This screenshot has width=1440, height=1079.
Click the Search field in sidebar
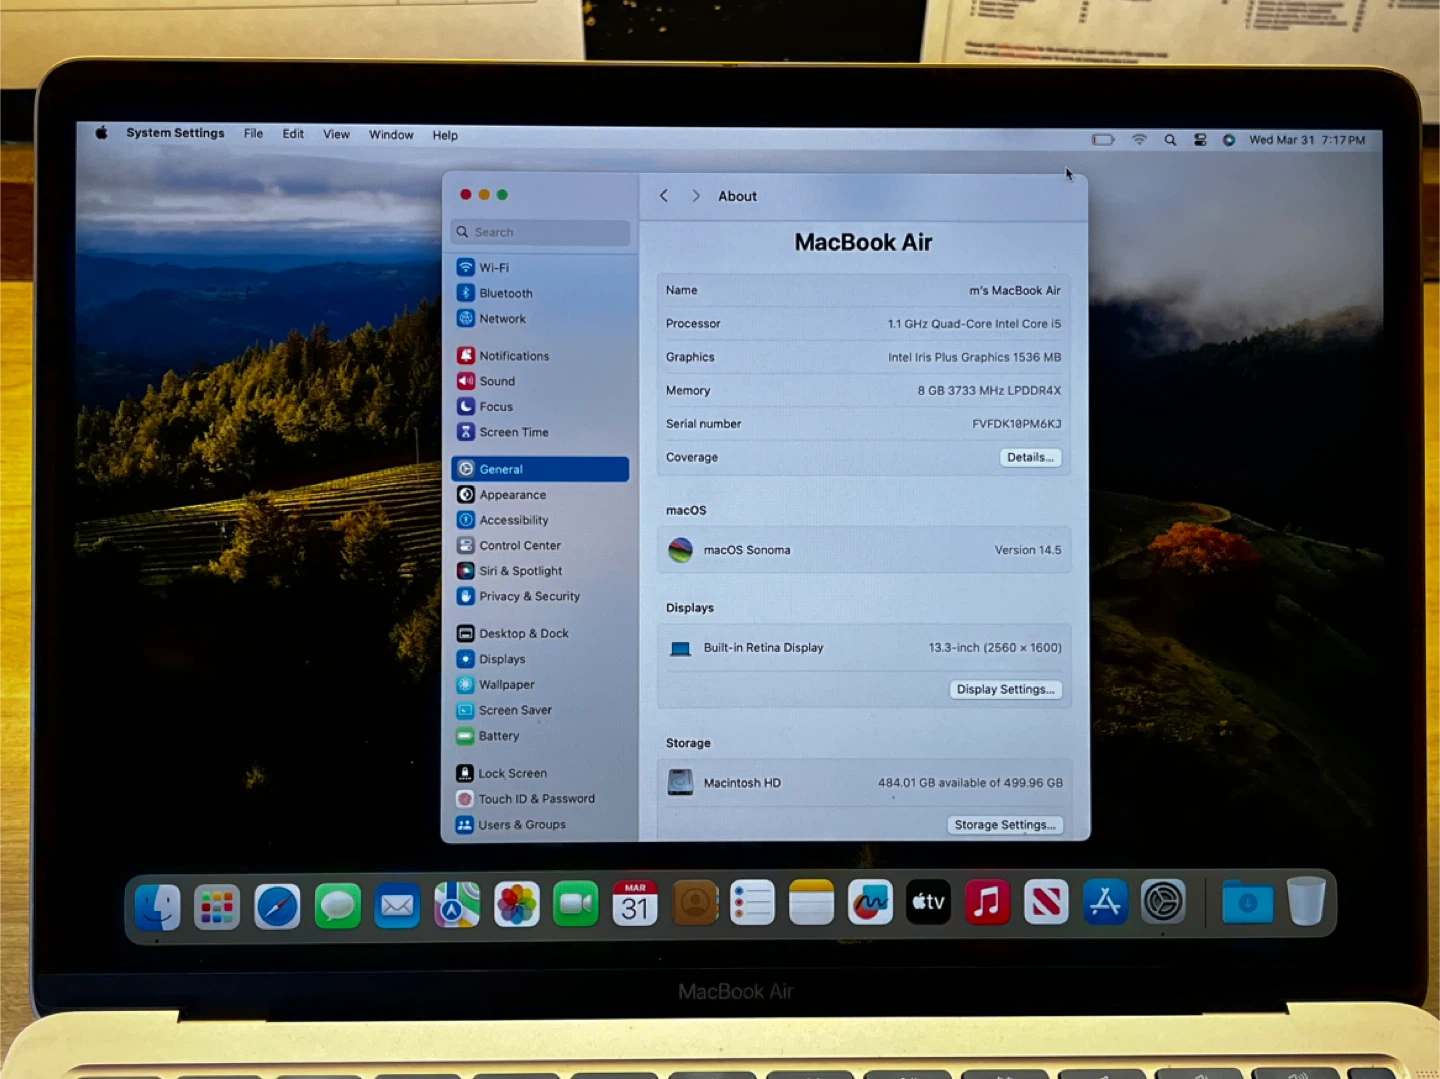(x=540, y=232)
